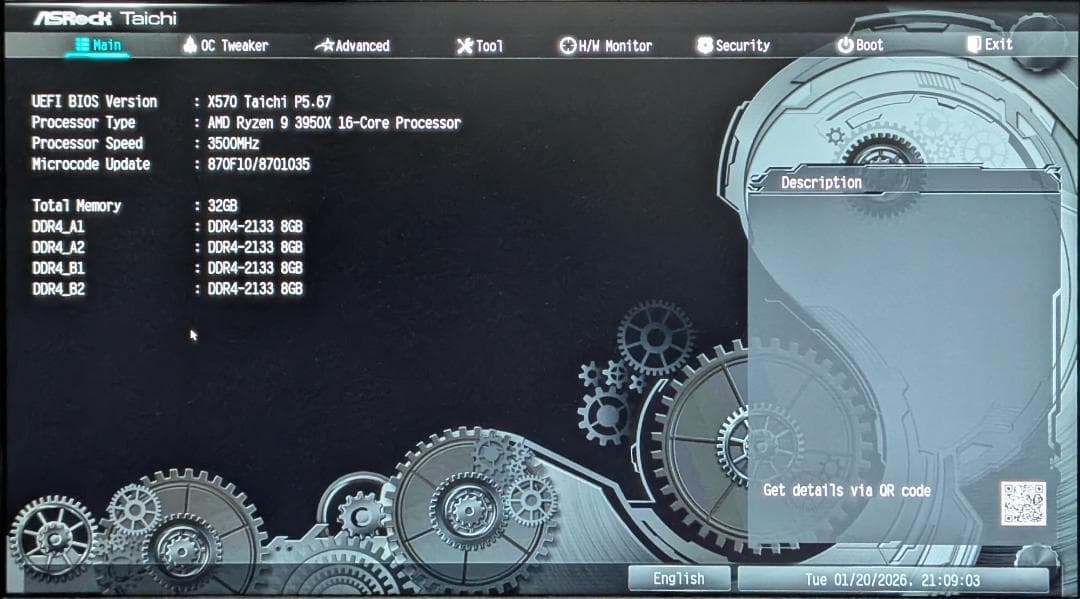Change language with the English button

(x=679, y=579)
